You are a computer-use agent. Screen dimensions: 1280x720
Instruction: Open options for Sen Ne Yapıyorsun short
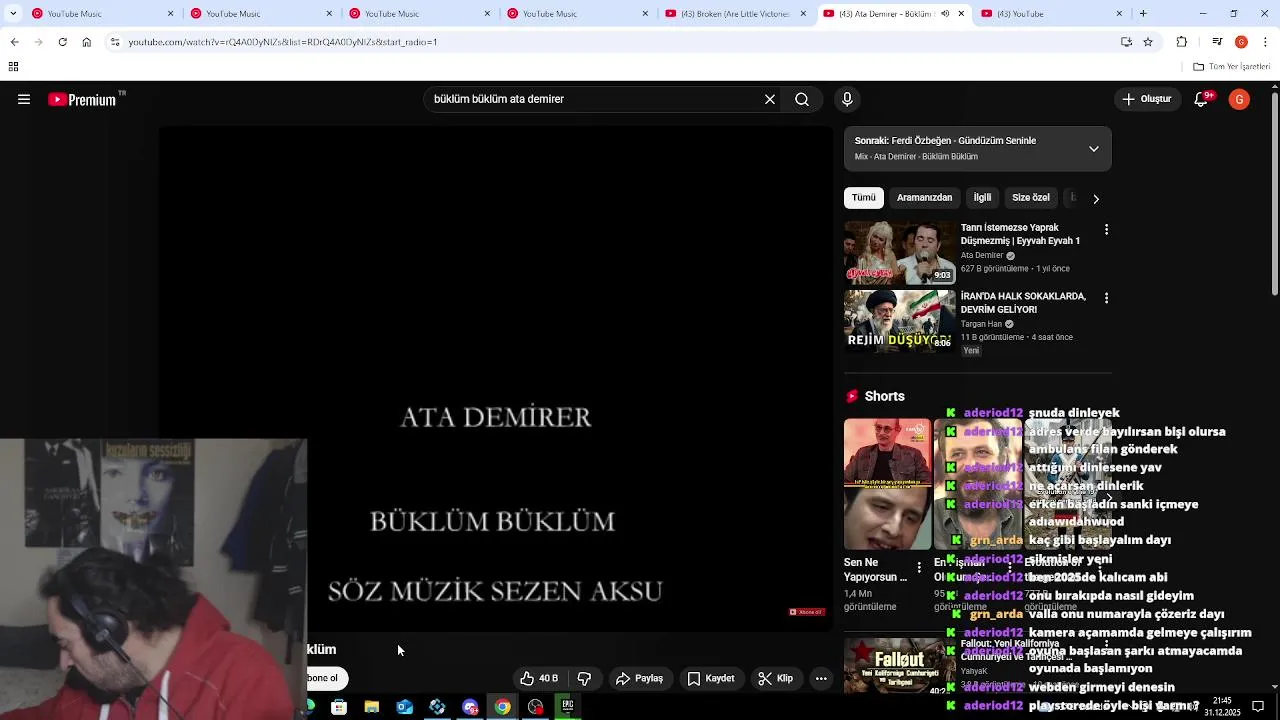click(919, 568)
